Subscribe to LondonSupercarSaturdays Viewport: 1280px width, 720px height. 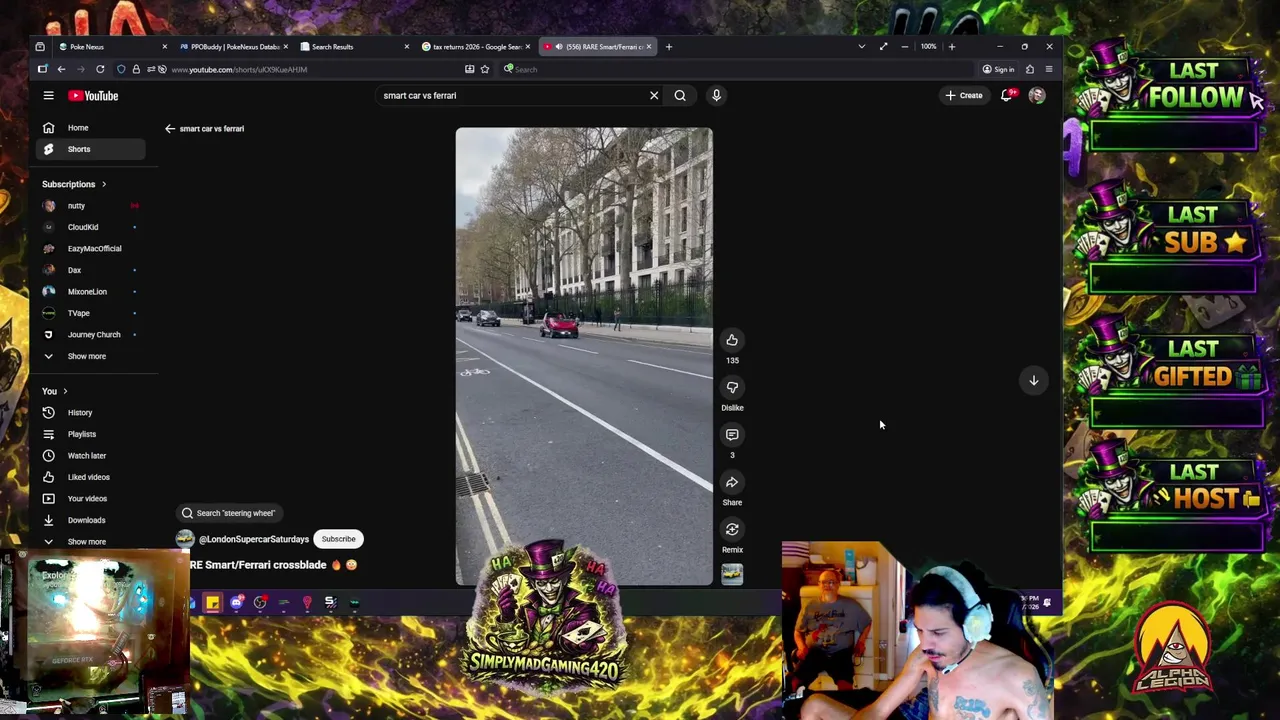pos(338,539)
